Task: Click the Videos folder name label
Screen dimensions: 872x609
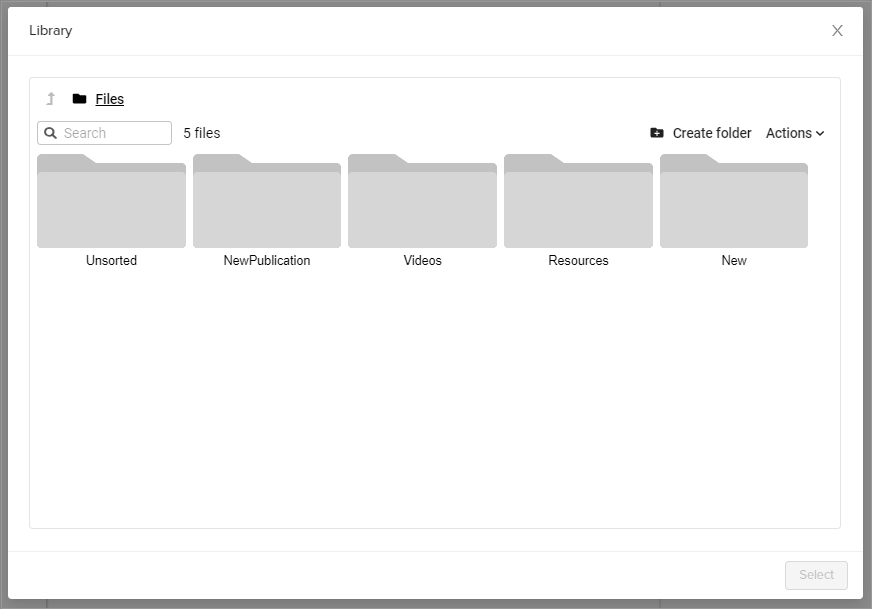Action: click(422, 260)
